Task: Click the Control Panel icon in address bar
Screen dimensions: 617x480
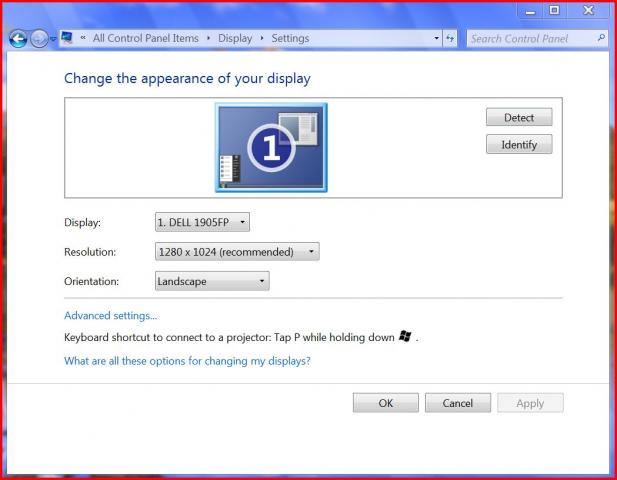Action: [67, 38]
